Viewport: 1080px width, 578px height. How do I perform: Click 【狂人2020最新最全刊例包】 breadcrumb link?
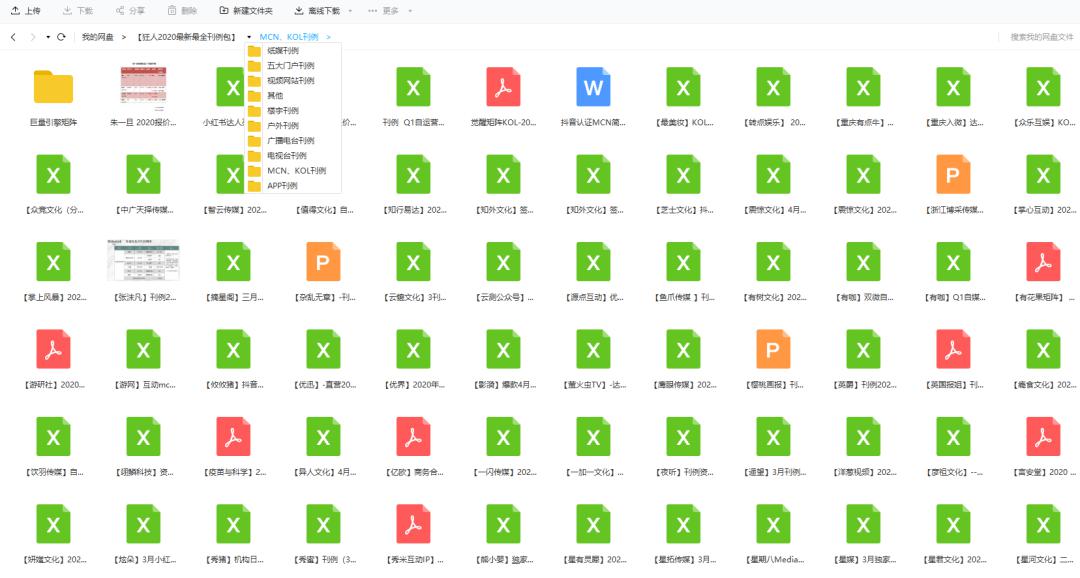tap(186, 37)
